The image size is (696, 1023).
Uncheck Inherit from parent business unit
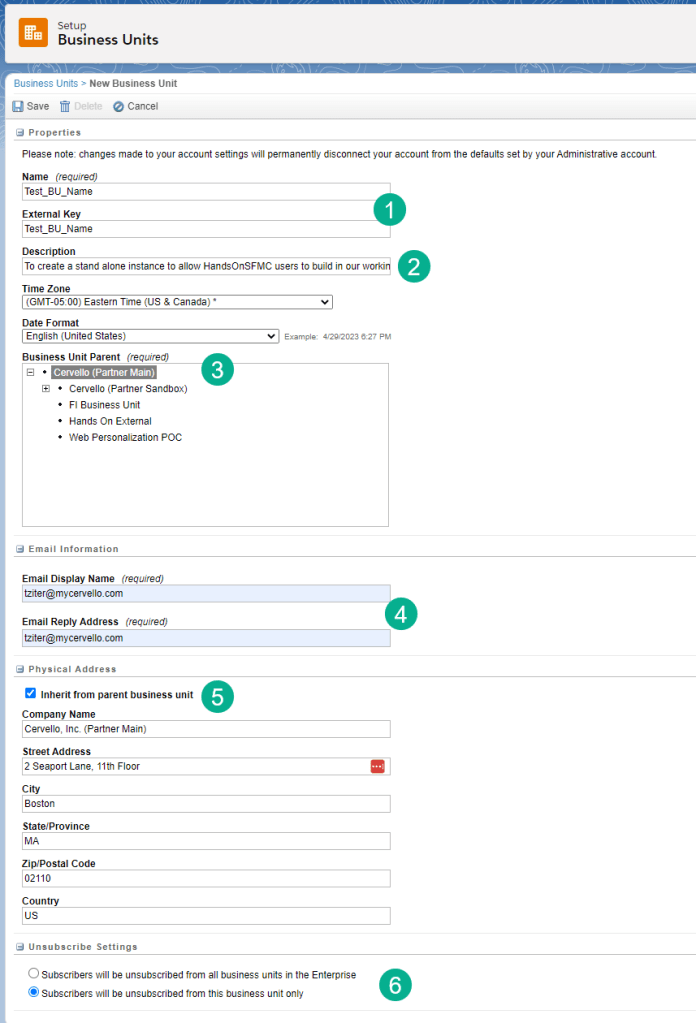point(30,694)
